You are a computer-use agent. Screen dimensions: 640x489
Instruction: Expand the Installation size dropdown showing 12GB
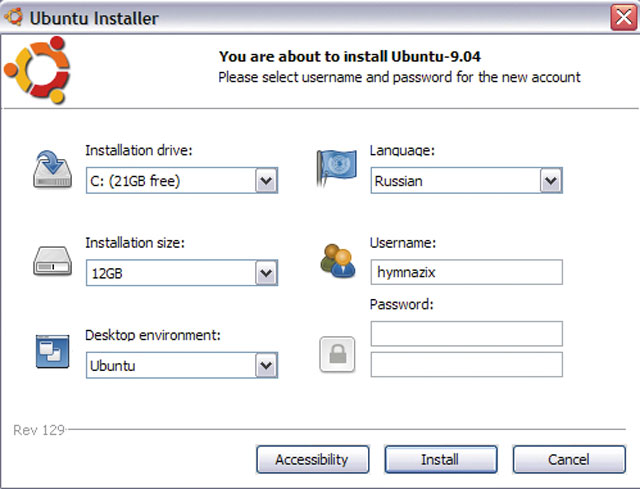click(x=182, y=273)
